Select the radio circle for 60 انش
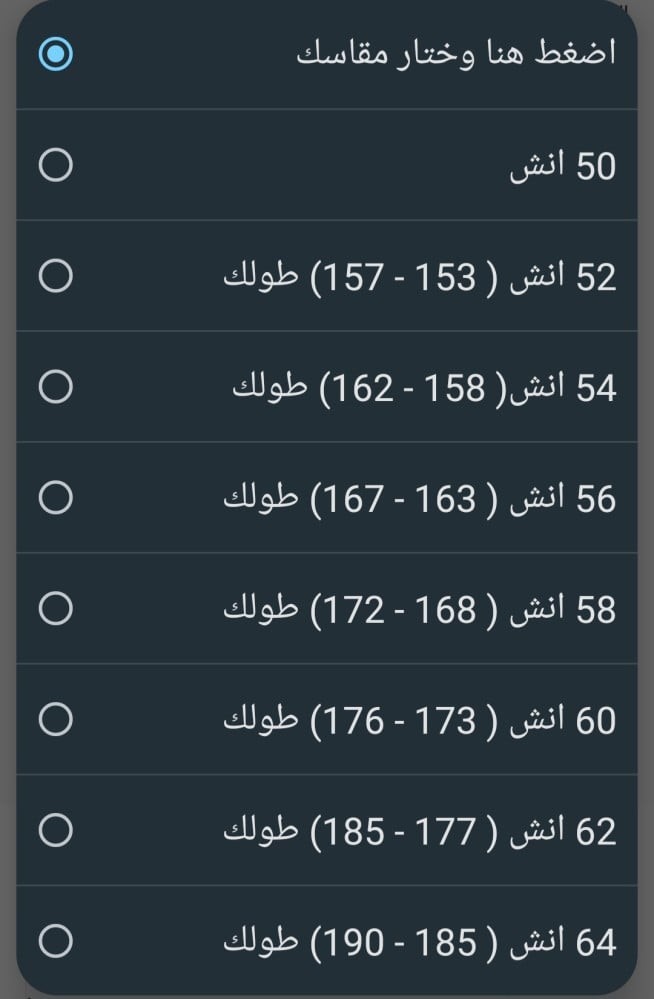Viewport: 654px width, 999px height. tap(55, 719)
